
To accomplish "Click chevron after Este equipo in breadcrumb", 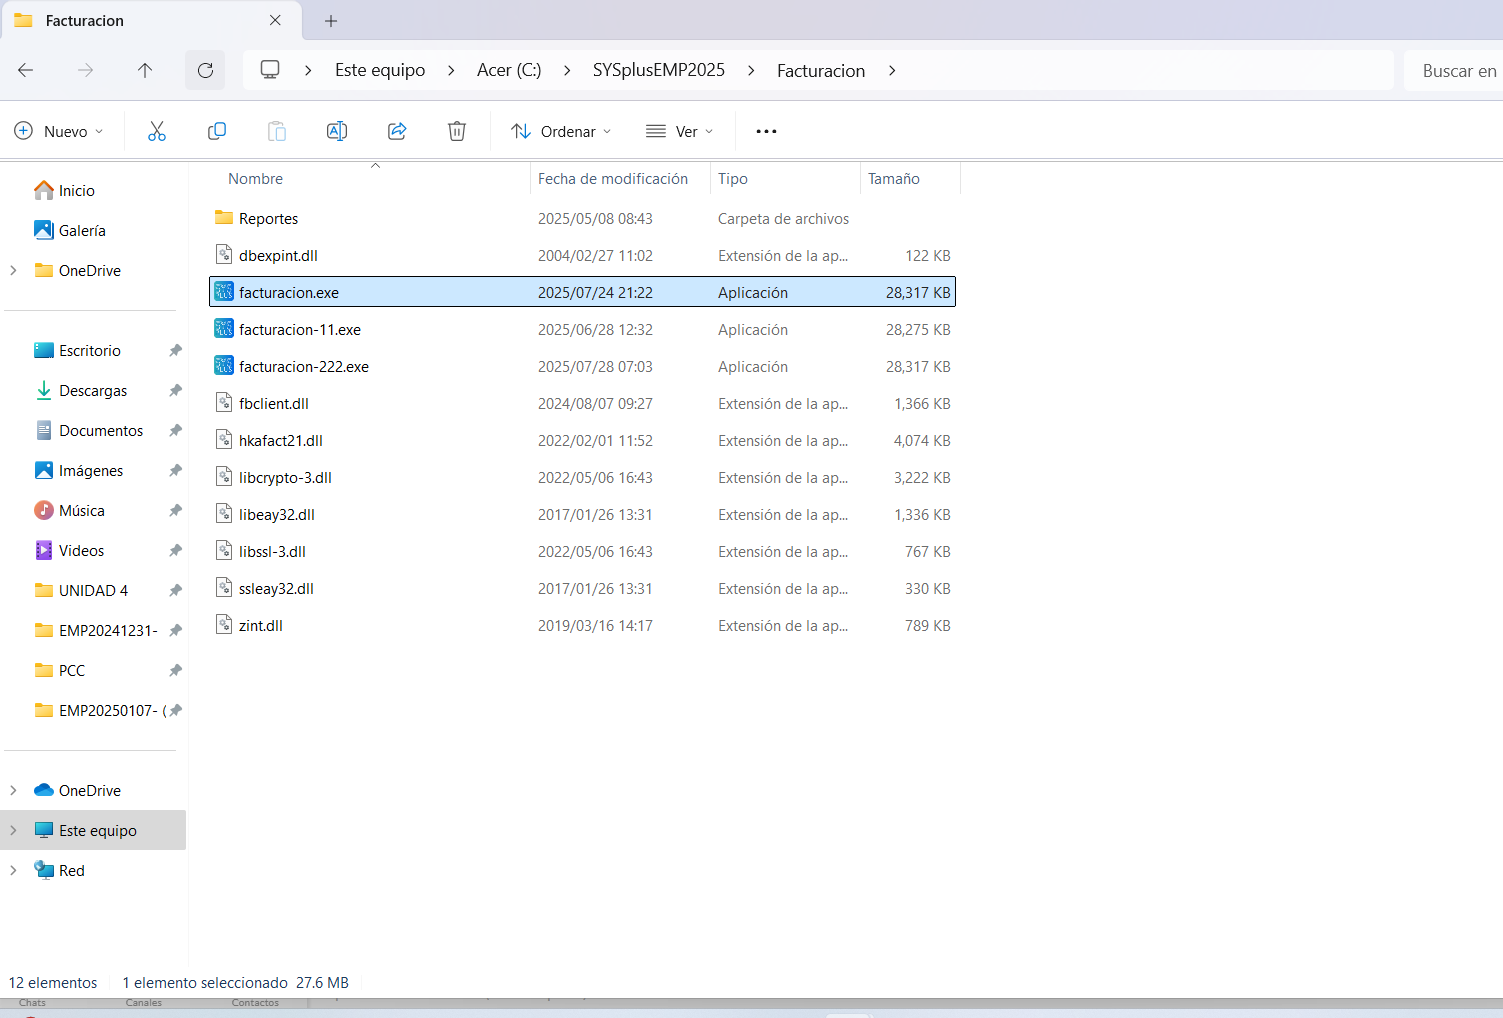I will (451, 70).
